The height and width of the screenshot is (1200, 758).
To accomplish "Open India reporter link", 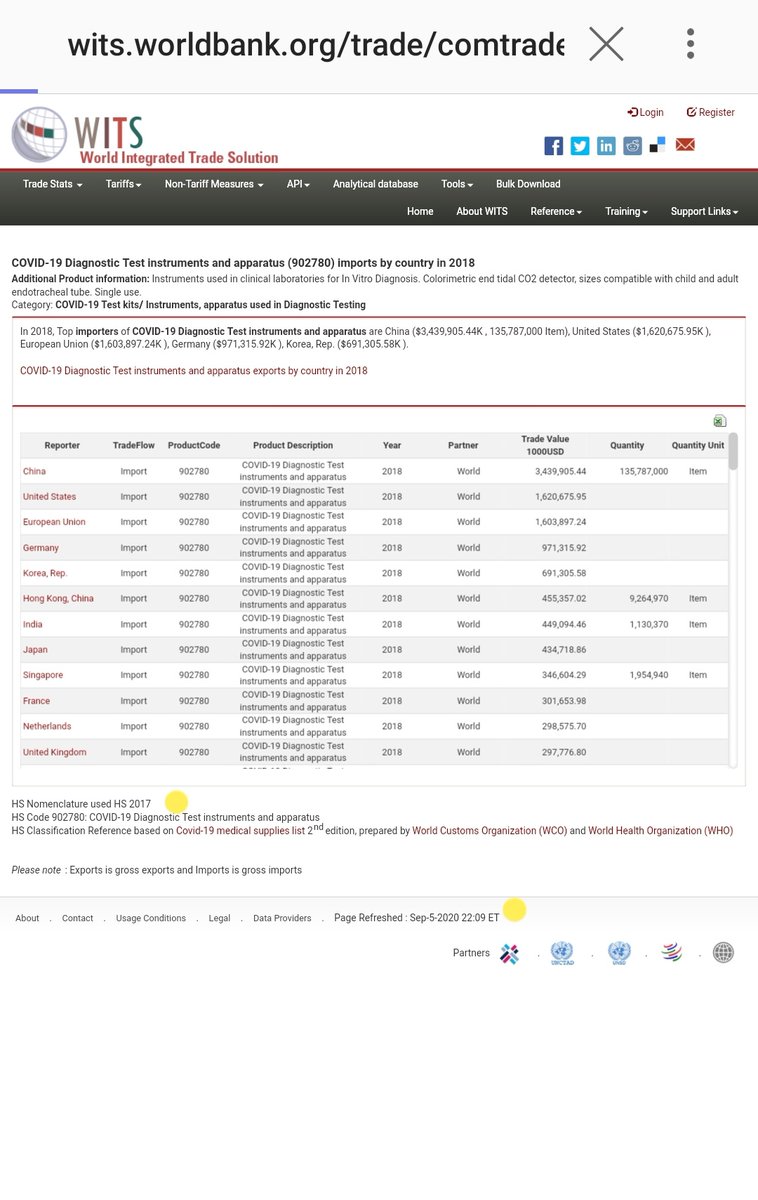I will tap(33, 624).
